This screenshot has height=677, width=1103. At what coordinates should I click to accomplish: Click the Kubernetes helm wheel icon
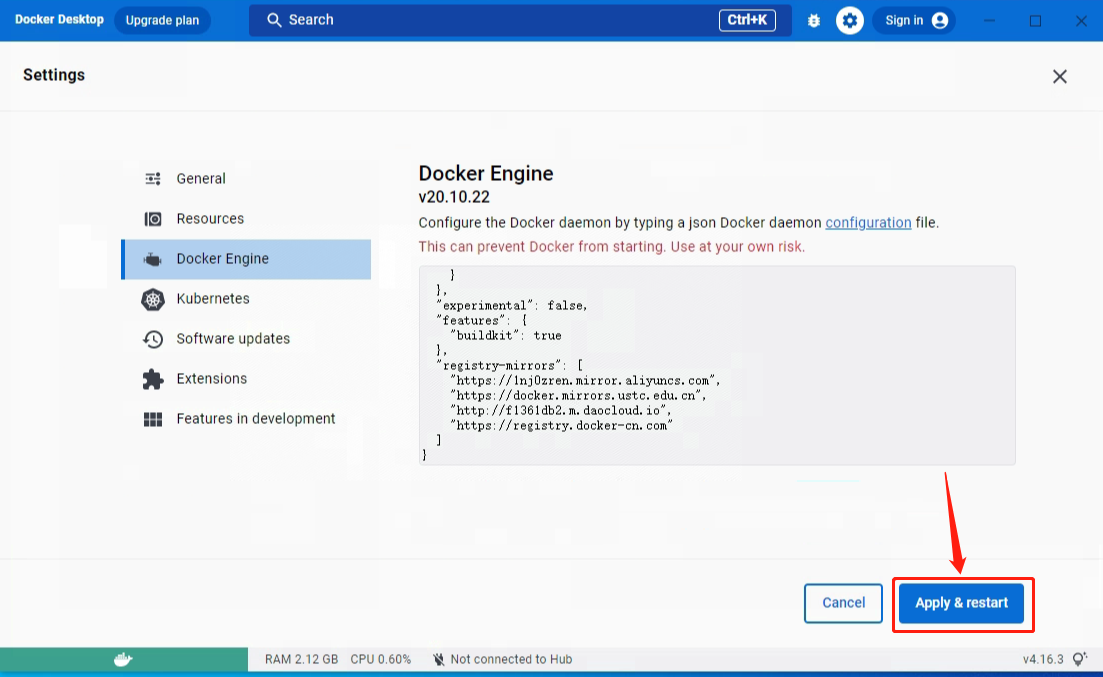click(x=153, y=299)
